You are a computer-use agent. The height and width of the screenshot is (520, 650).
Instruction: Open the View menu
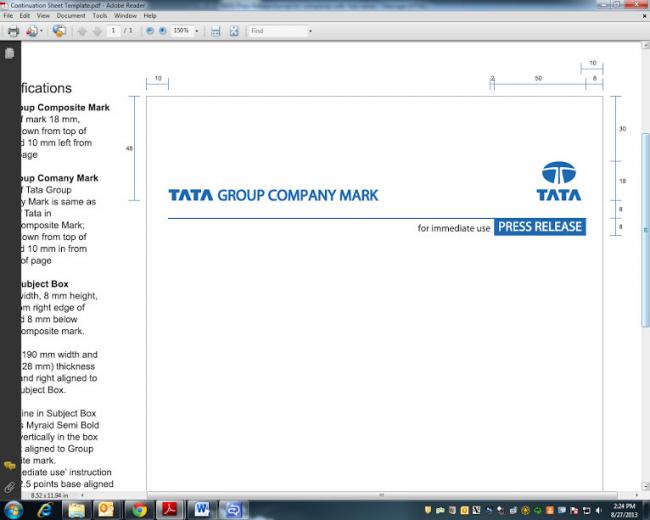click(x=43, y=16)
